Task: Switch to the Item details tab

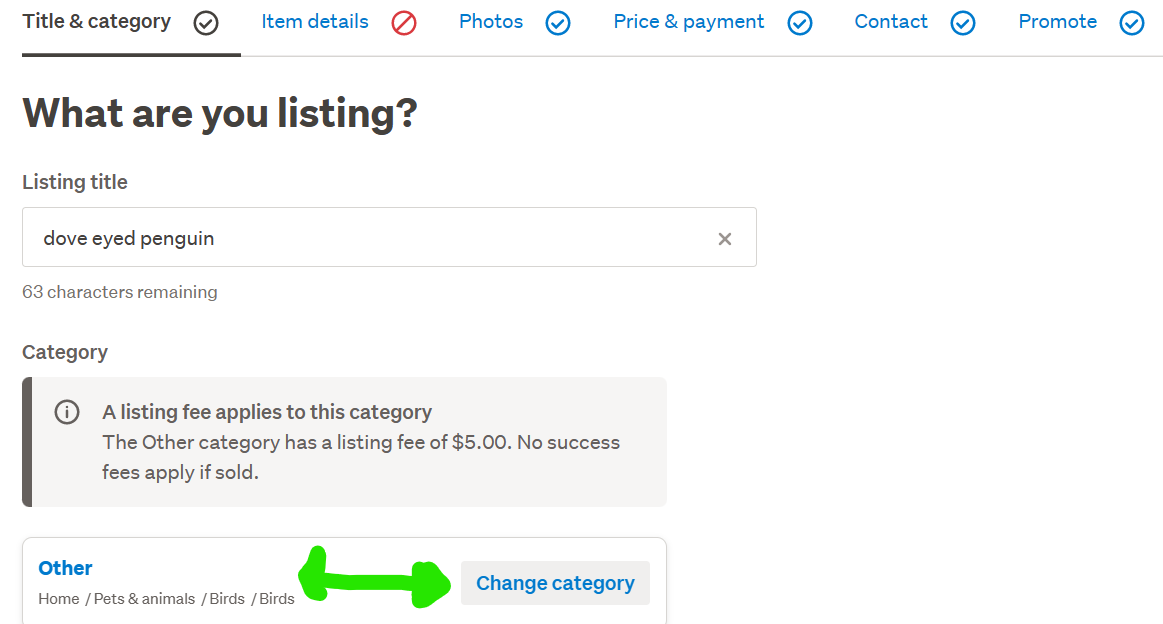Action: [315, 22]
